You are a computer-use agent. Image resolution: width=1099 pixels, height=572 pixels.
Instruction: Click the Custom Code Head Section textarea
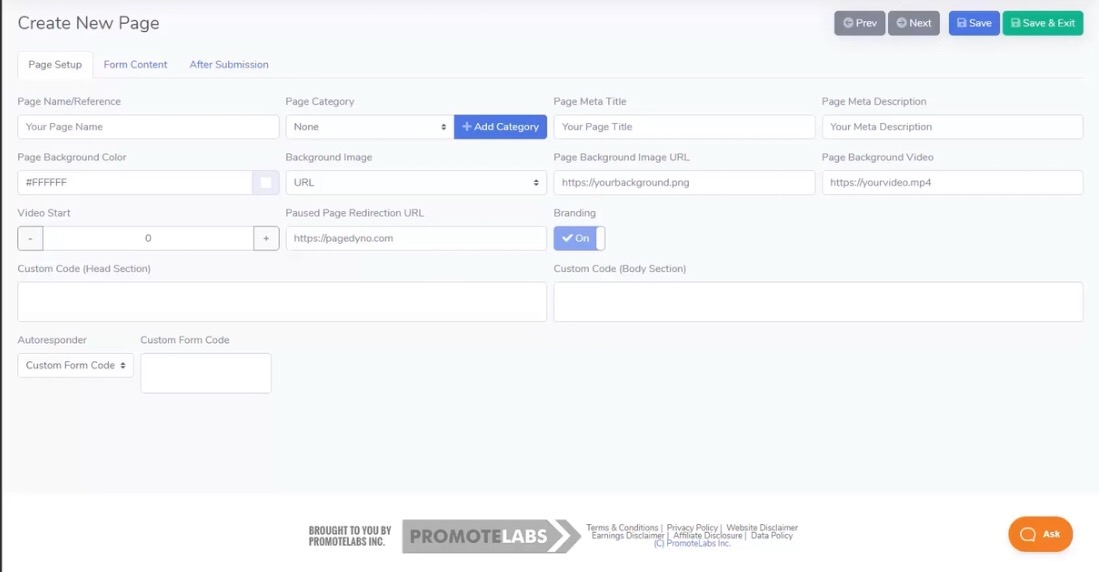pos(282,301)
